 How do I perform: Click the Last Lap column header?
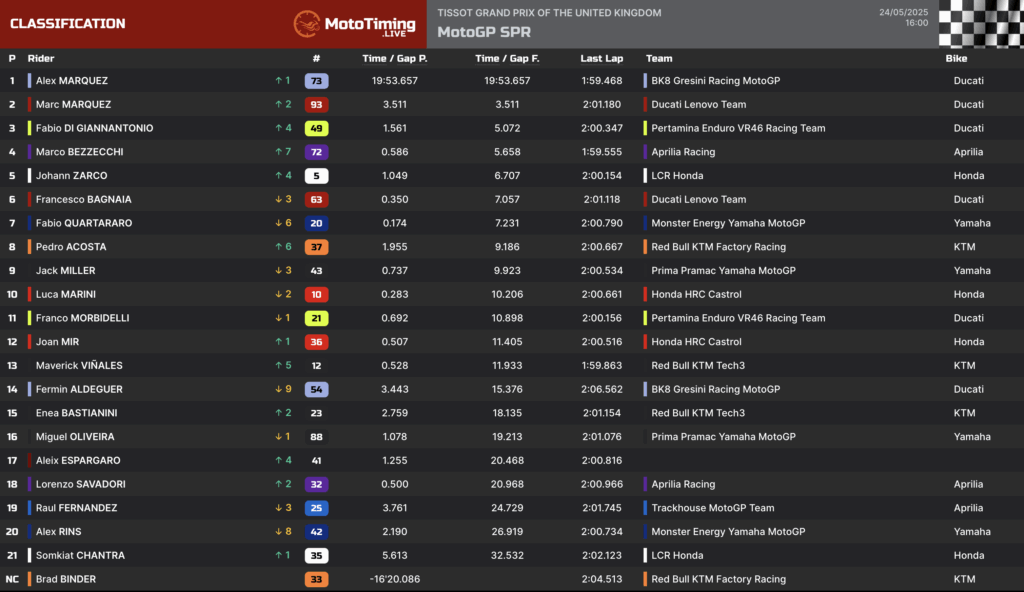coord(601,58)
